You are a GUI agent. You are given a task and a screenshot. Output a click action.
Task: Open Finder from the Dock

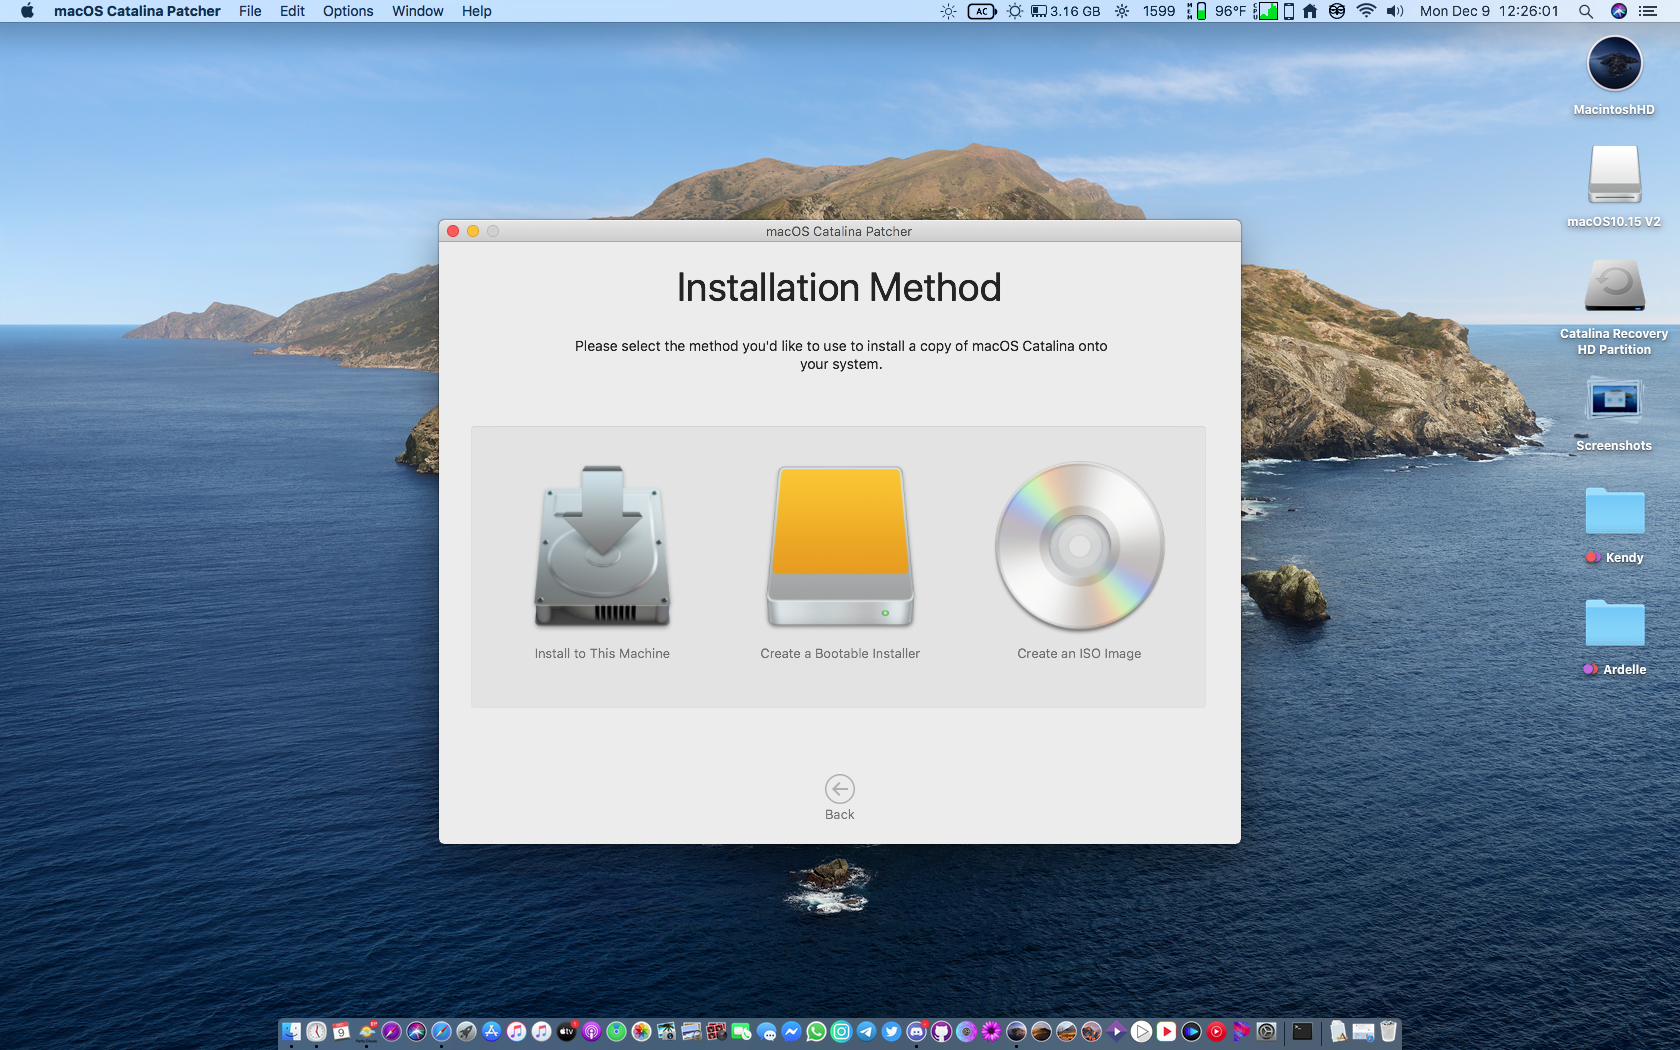tap(291, 1031)
